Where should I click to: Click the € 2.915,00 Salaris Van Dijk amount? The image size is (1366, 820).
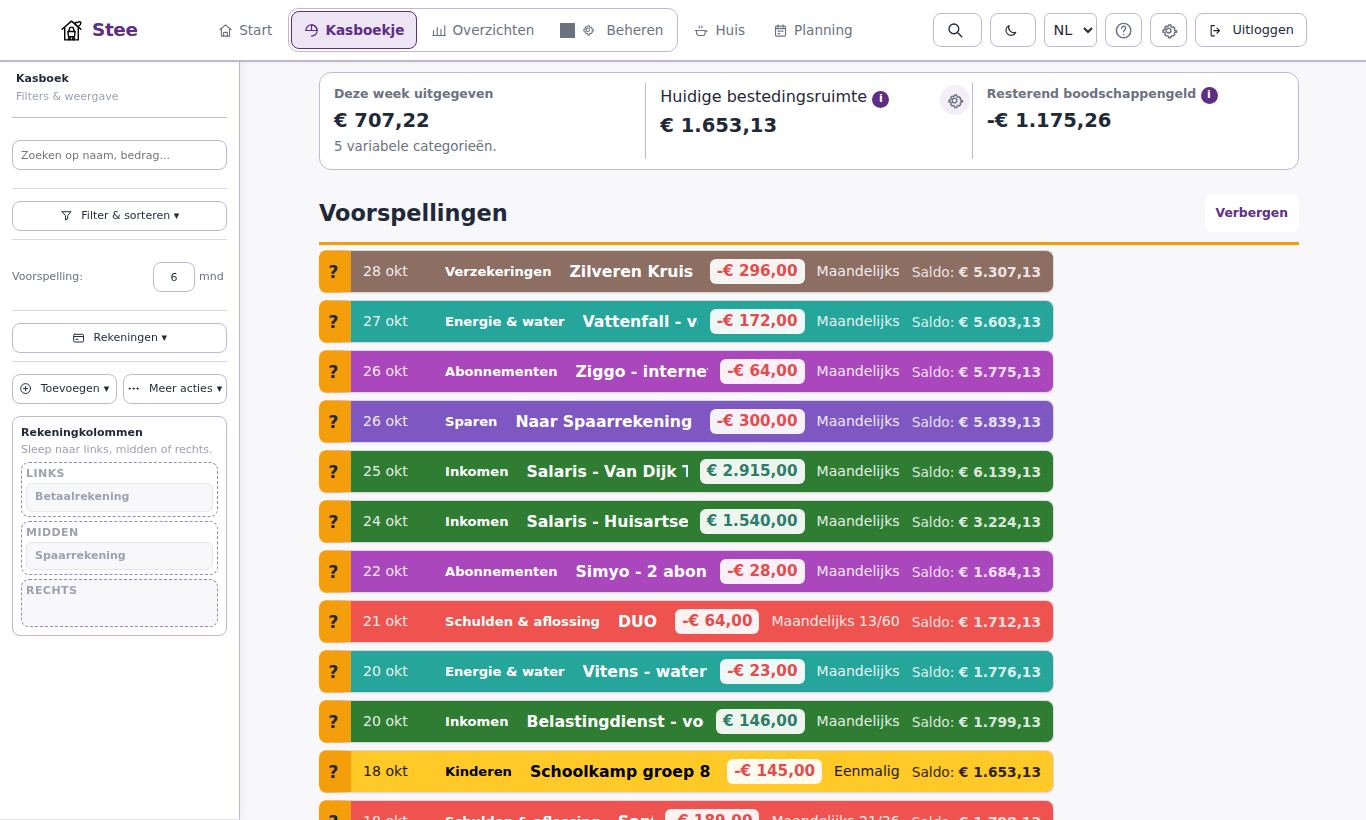pyautogui.click(x=752, y=471)
